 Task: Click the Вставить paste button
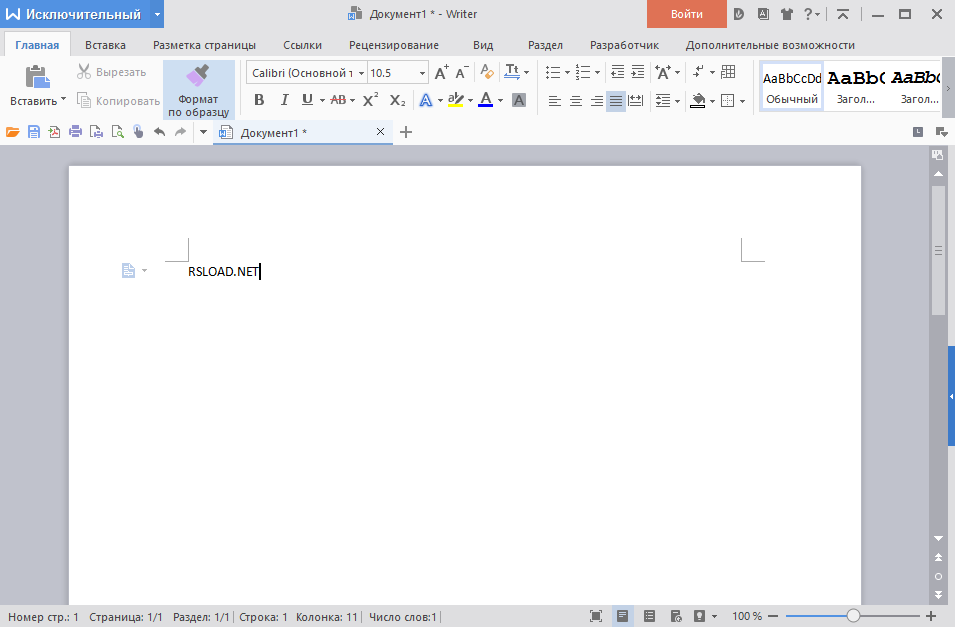pos(36,86)
